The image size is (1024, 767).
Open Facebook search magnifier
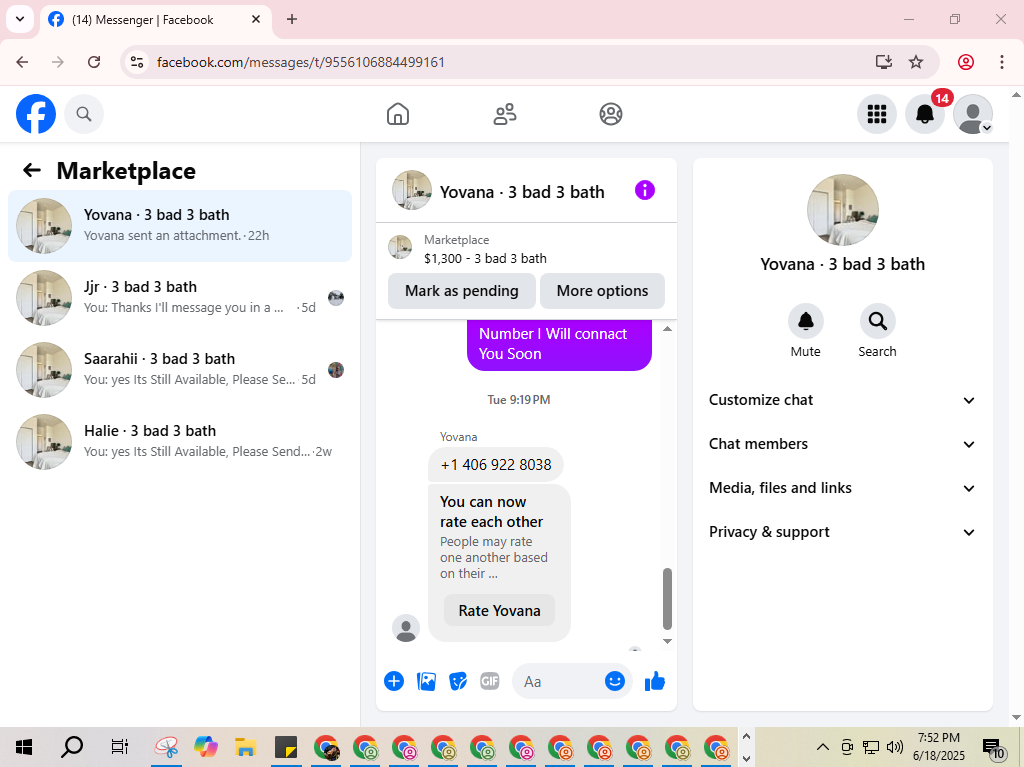click(x=84, y=114)
